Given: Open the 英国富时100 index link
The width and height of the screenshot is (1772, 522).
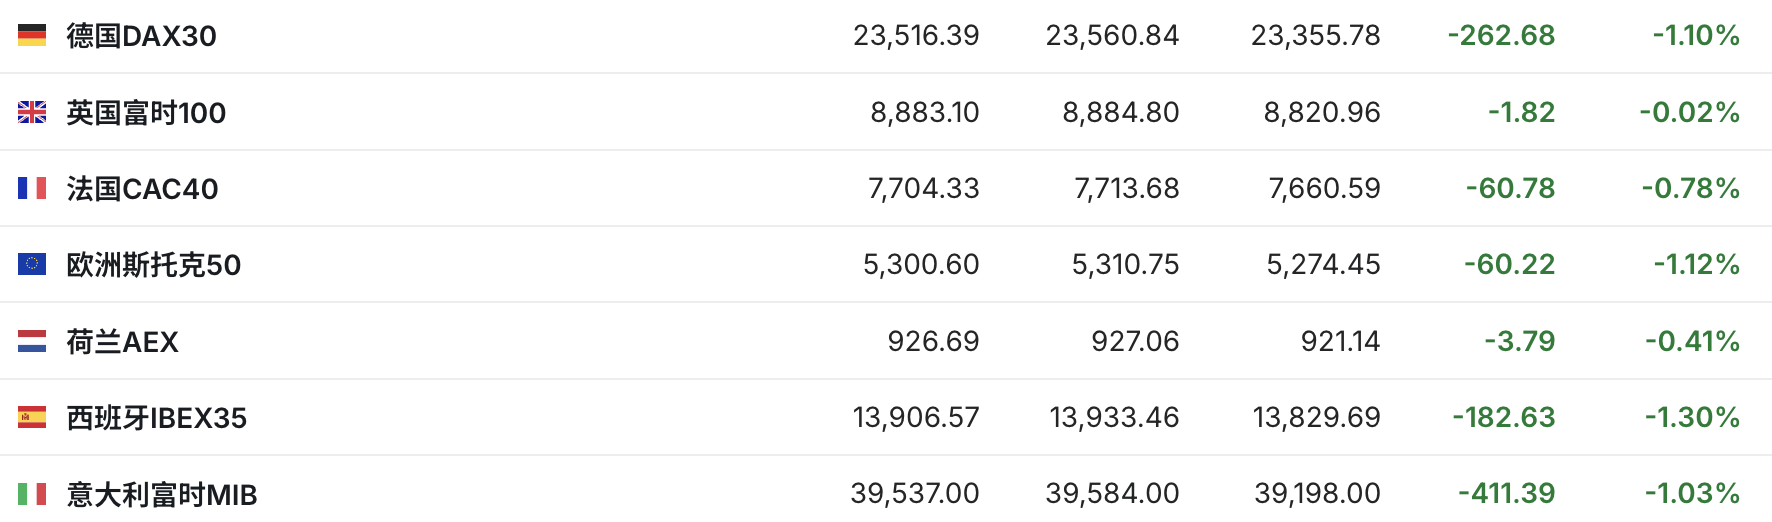Looking at the screenshot, I should click(146, 113).
